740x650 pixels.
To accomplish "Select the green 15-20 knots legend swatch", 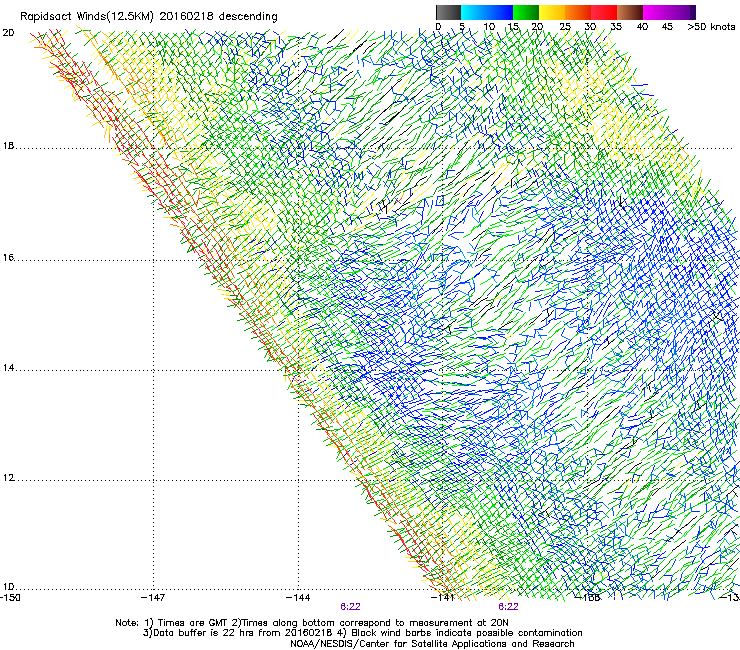I will [526, 12].
